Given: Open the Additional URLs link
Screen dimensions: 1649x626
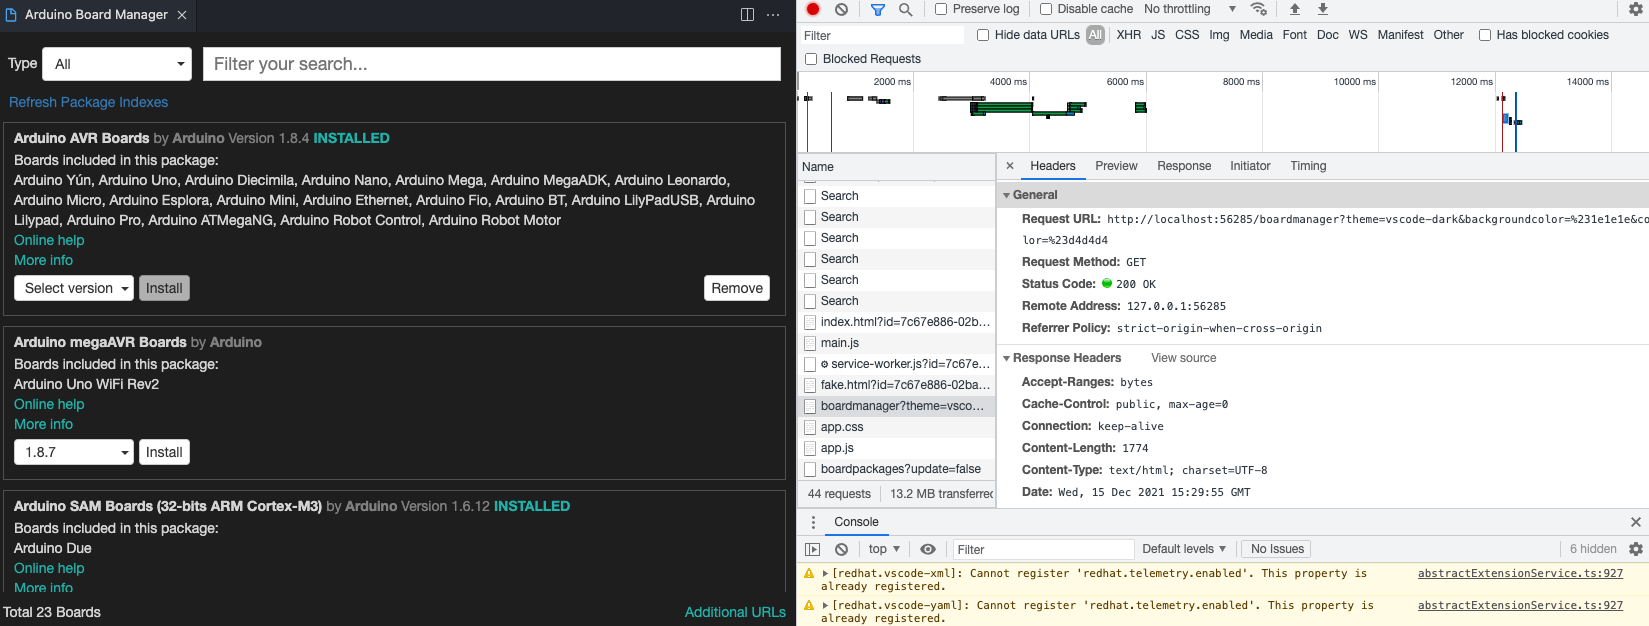Looking at the screenshot, I should point(735,612).
